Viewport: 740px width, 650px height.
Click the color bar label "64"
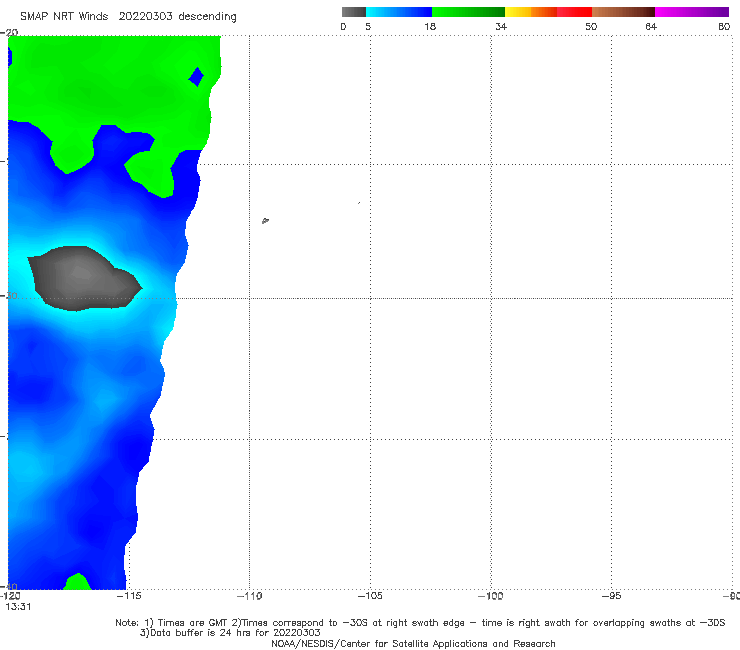coord(651,26)
